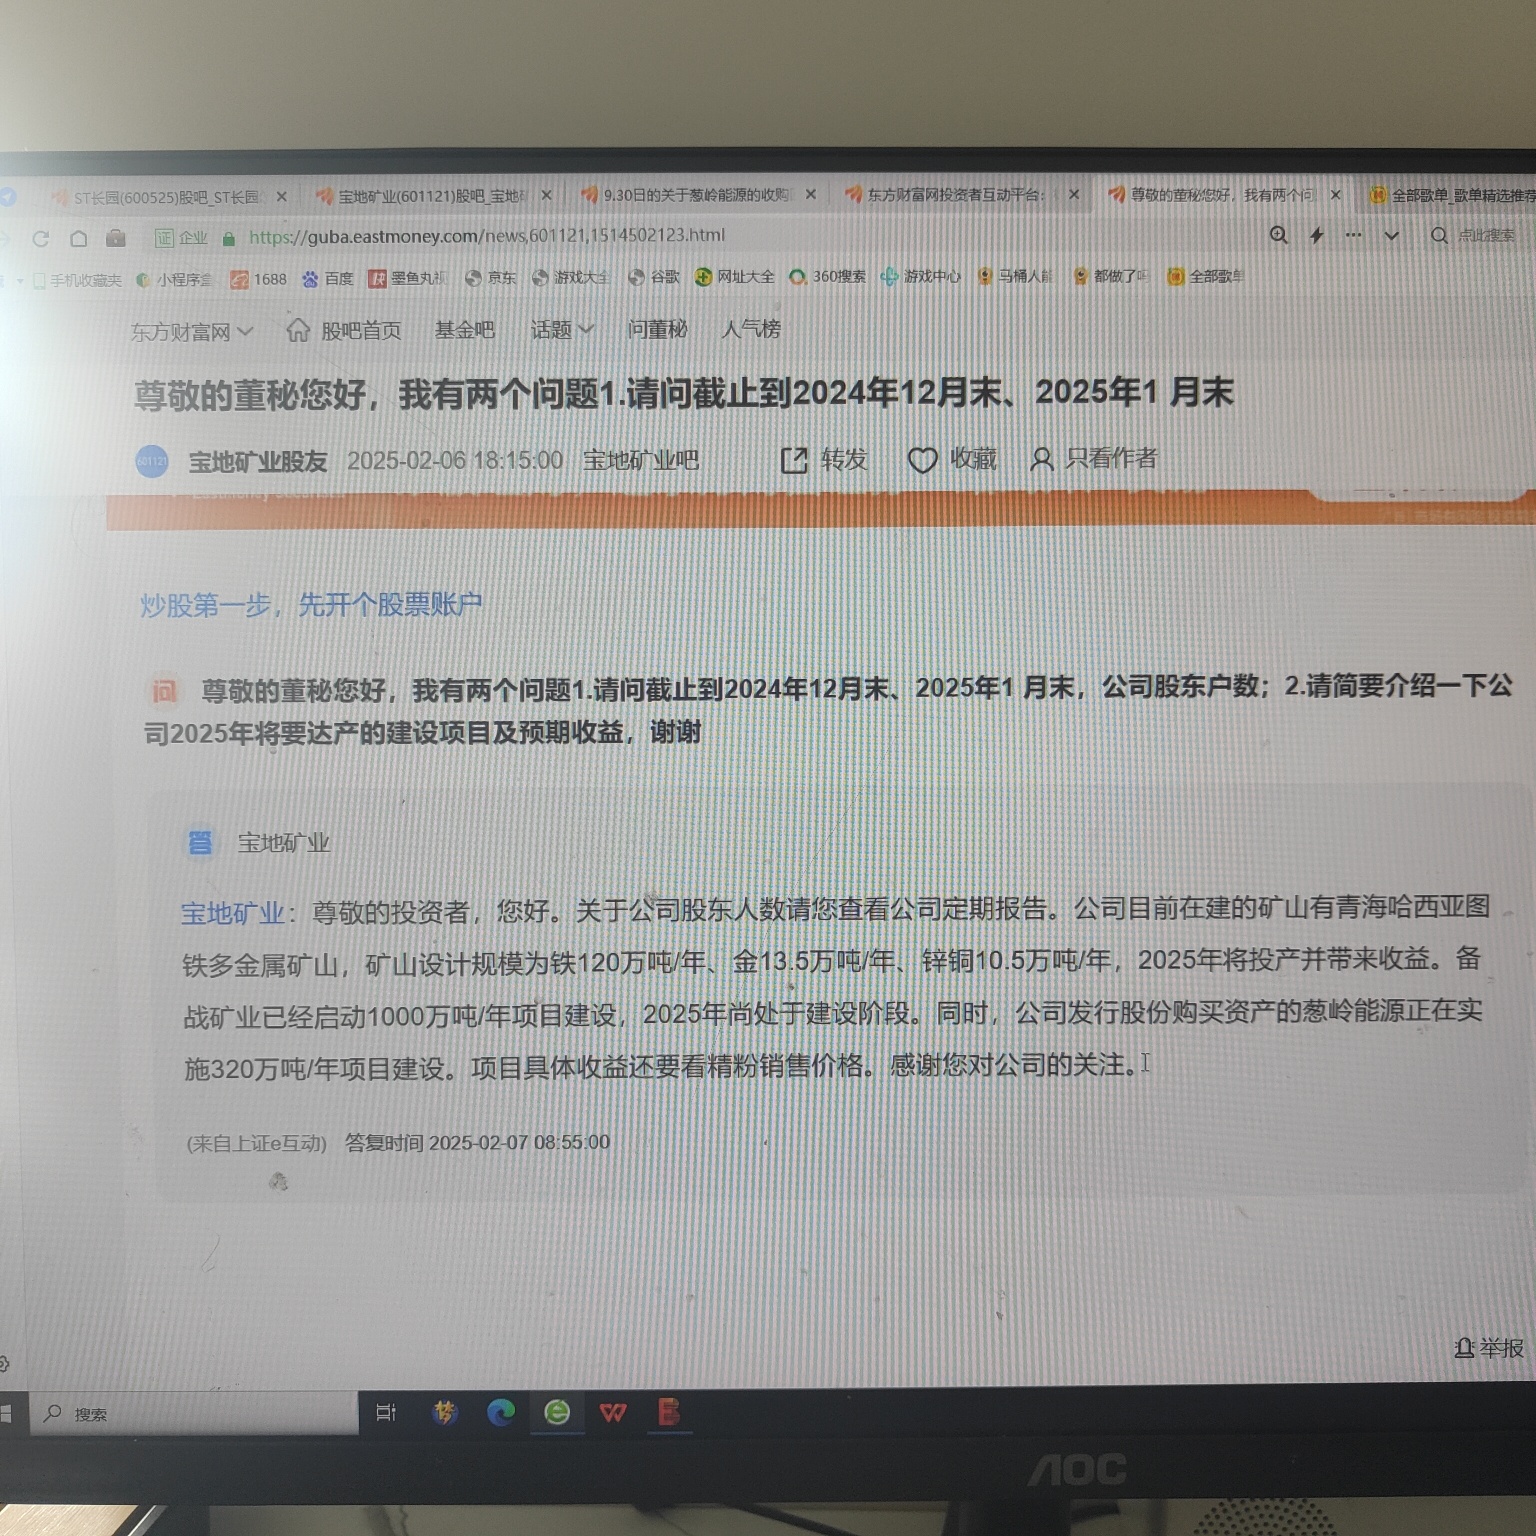Image resolution: width=1536 pixels, height=1536 pixels.
Task: Click the orange advertisement banner
Action: (x=820, y=509)
